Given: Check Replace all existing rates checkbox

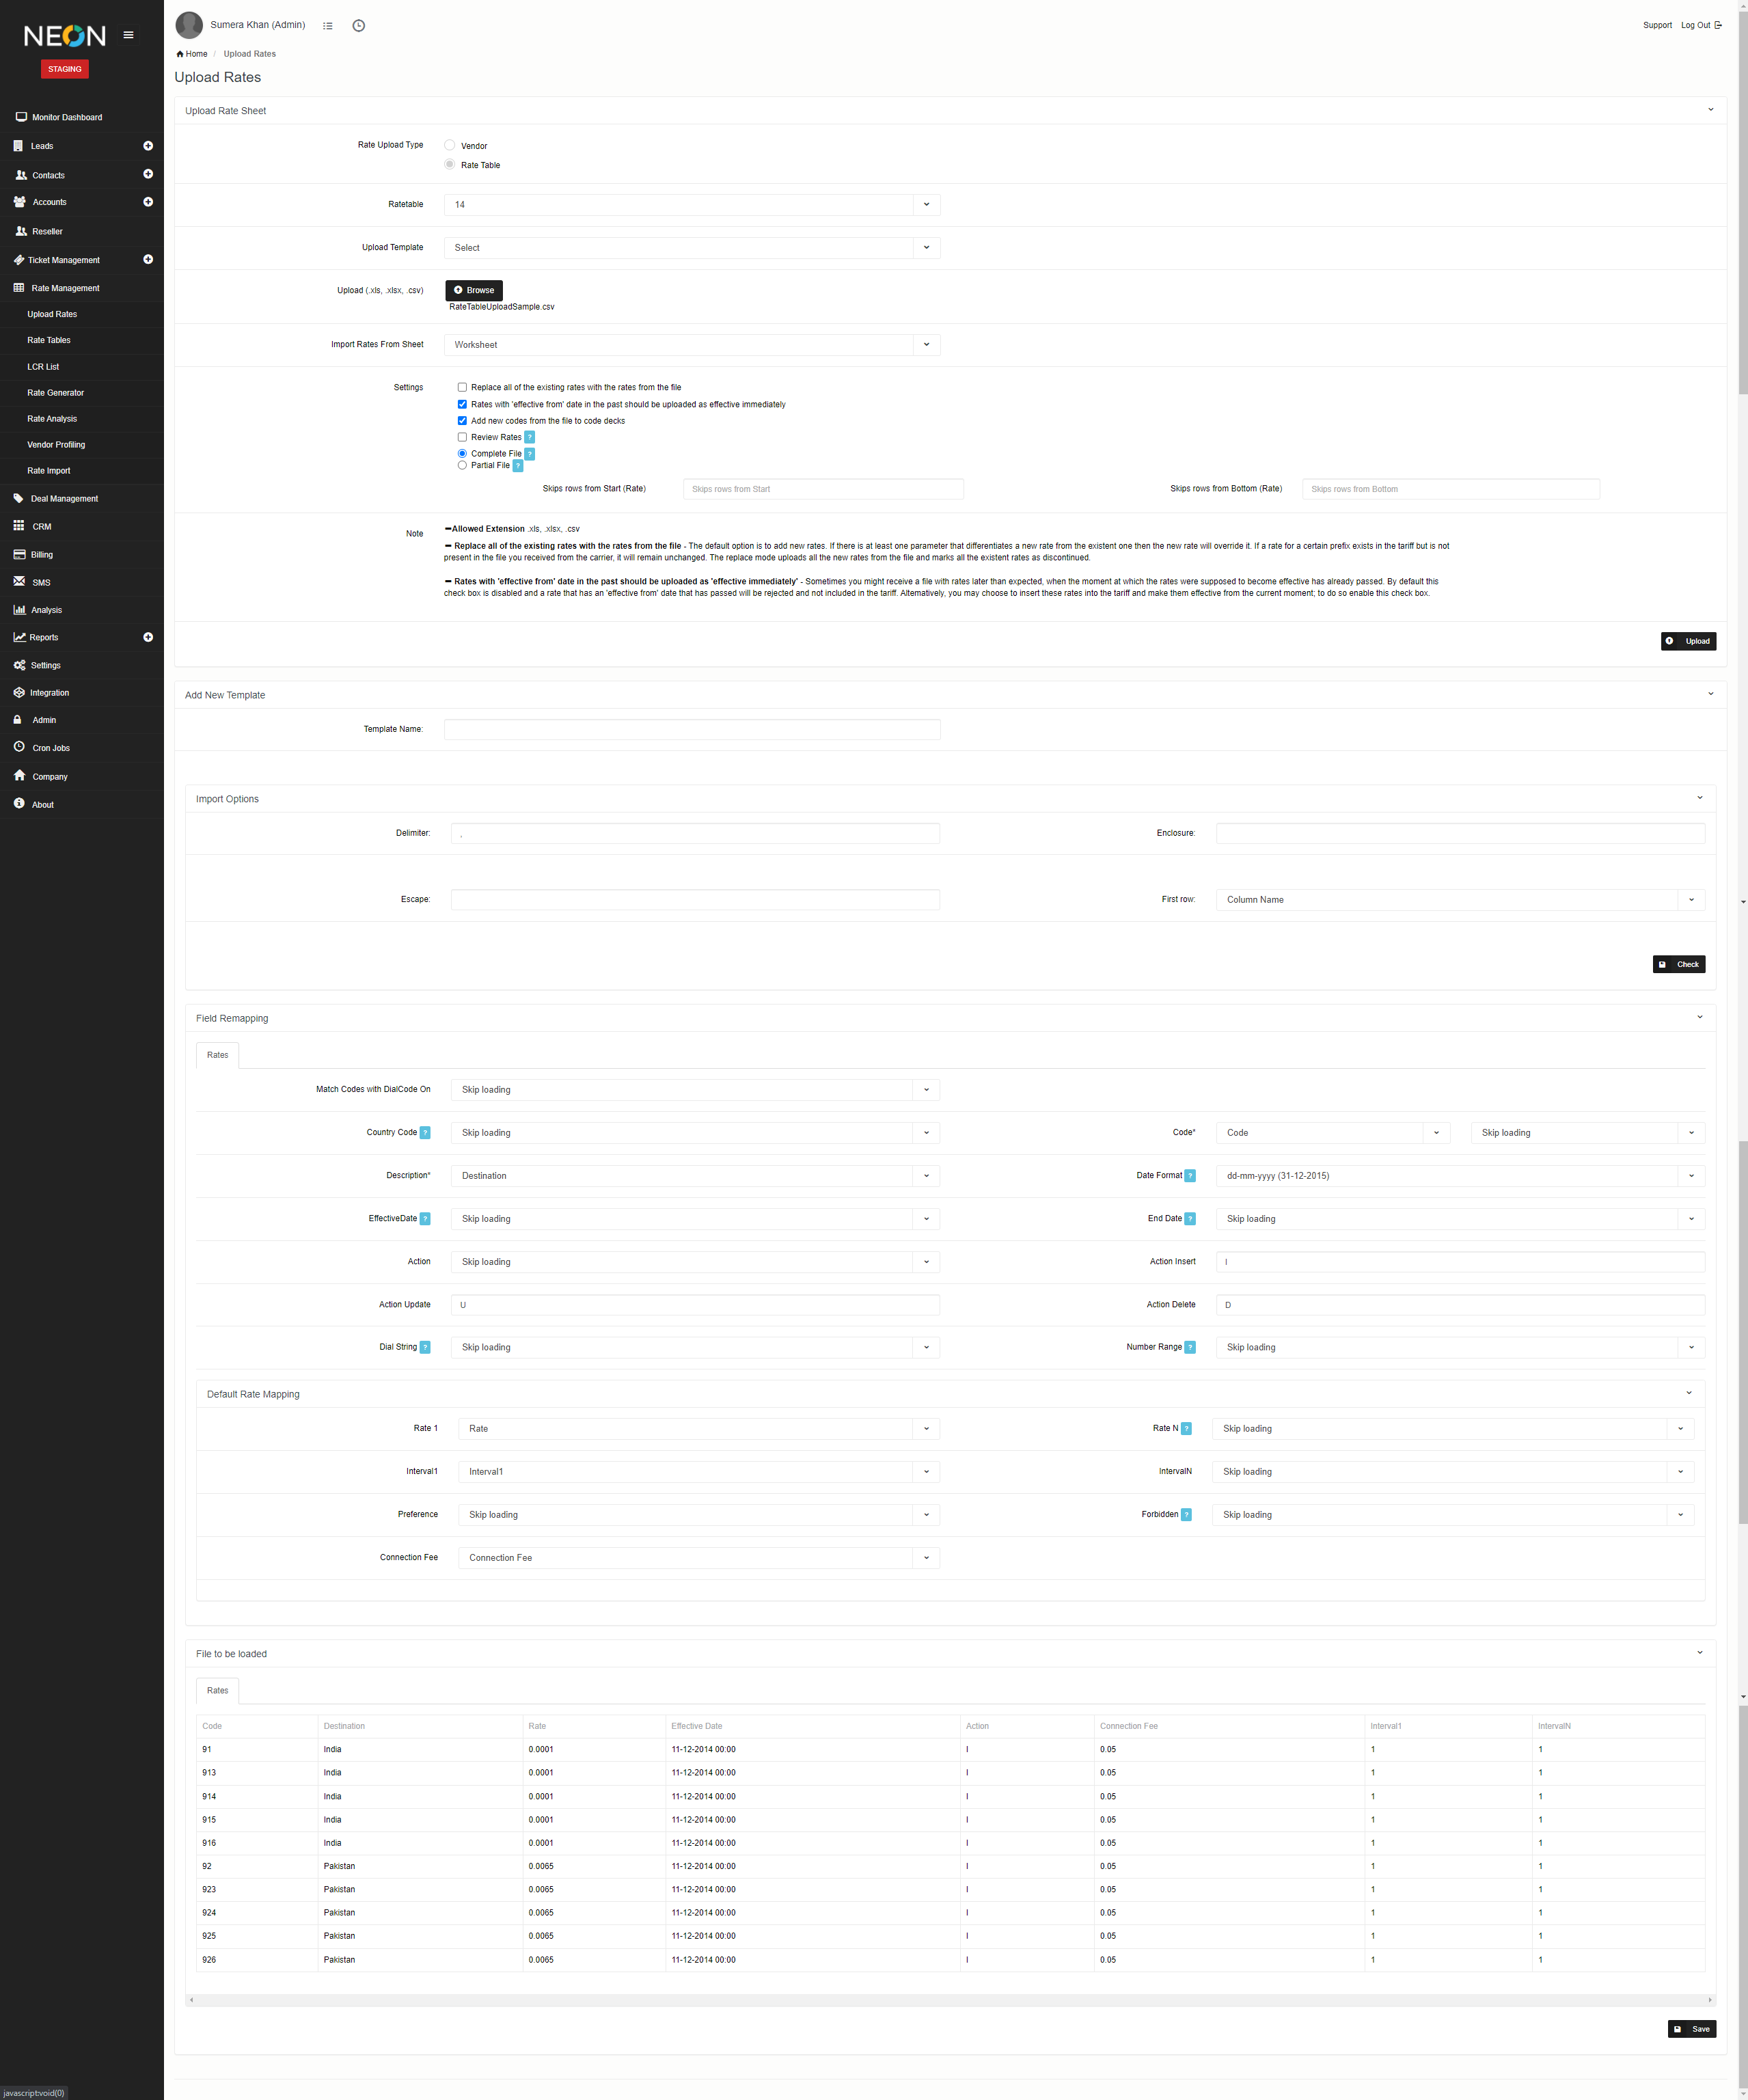Looking at the screenshot, I should pyautogui.click(x=462, y=387).
